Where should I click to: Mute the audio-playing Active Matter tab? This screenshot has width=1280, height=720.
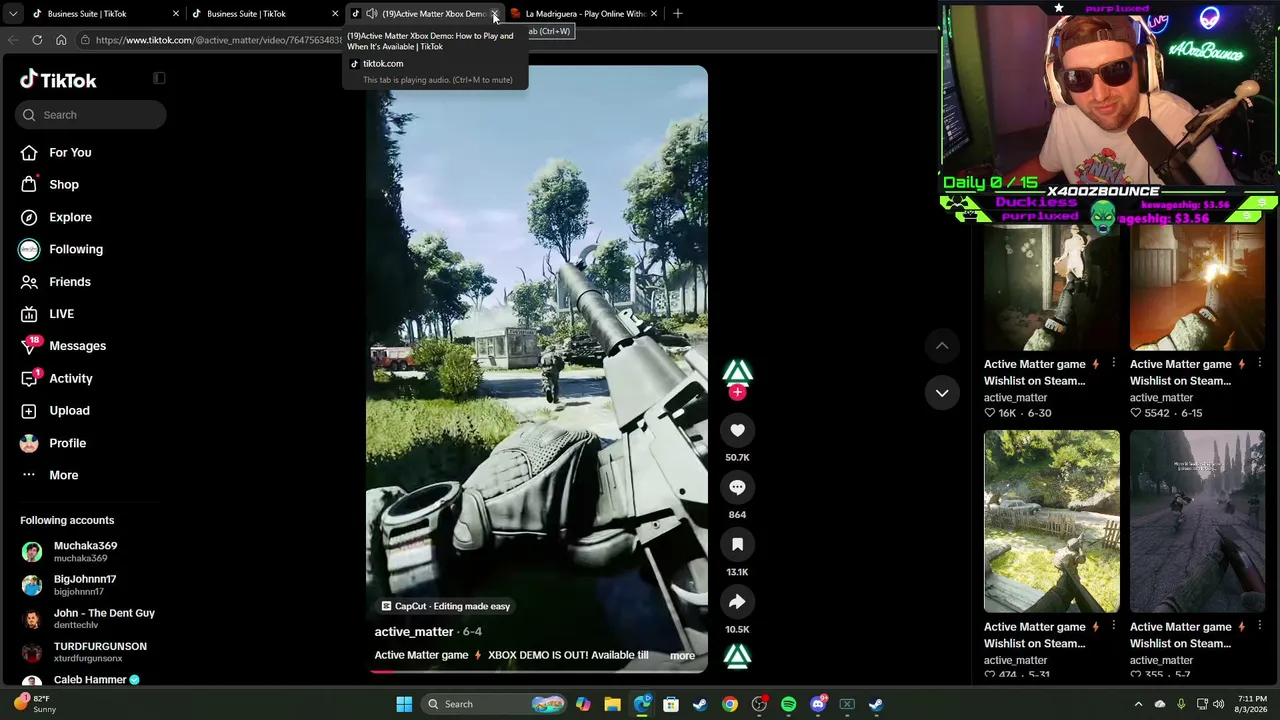[371, 13]
